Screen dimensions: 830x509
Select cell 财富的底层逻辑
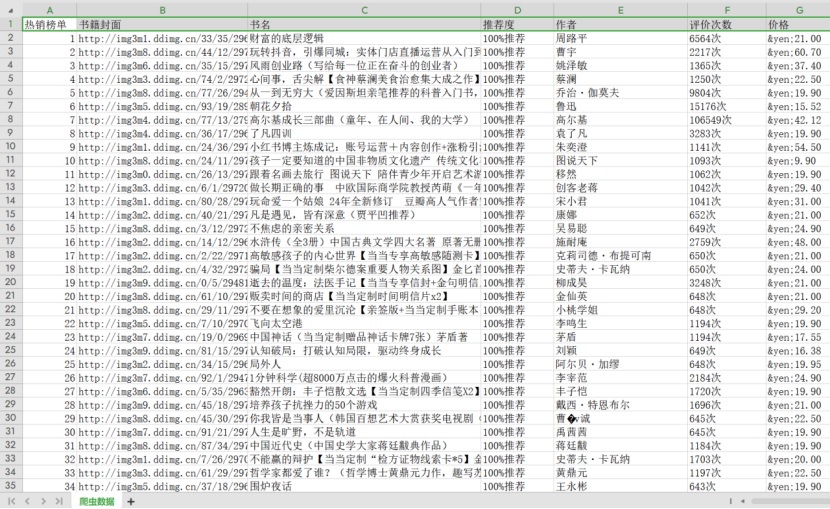coord(364,38)
